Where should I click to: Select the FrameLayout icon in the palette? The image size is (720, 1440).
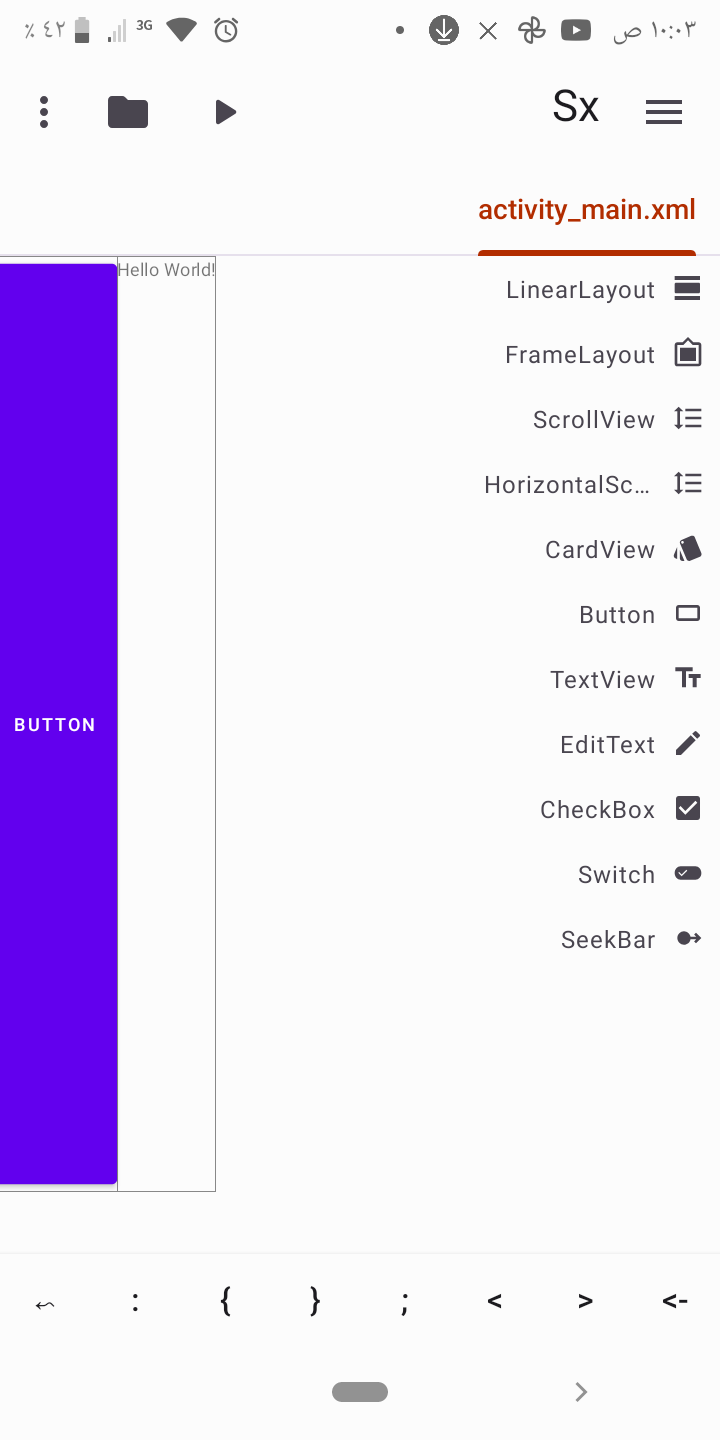tap(687, 353)
